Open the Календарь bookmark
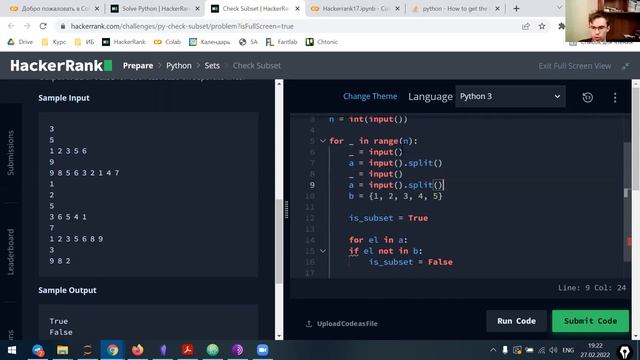This screenshot has height=360, width=640. [x=210, y=42]
